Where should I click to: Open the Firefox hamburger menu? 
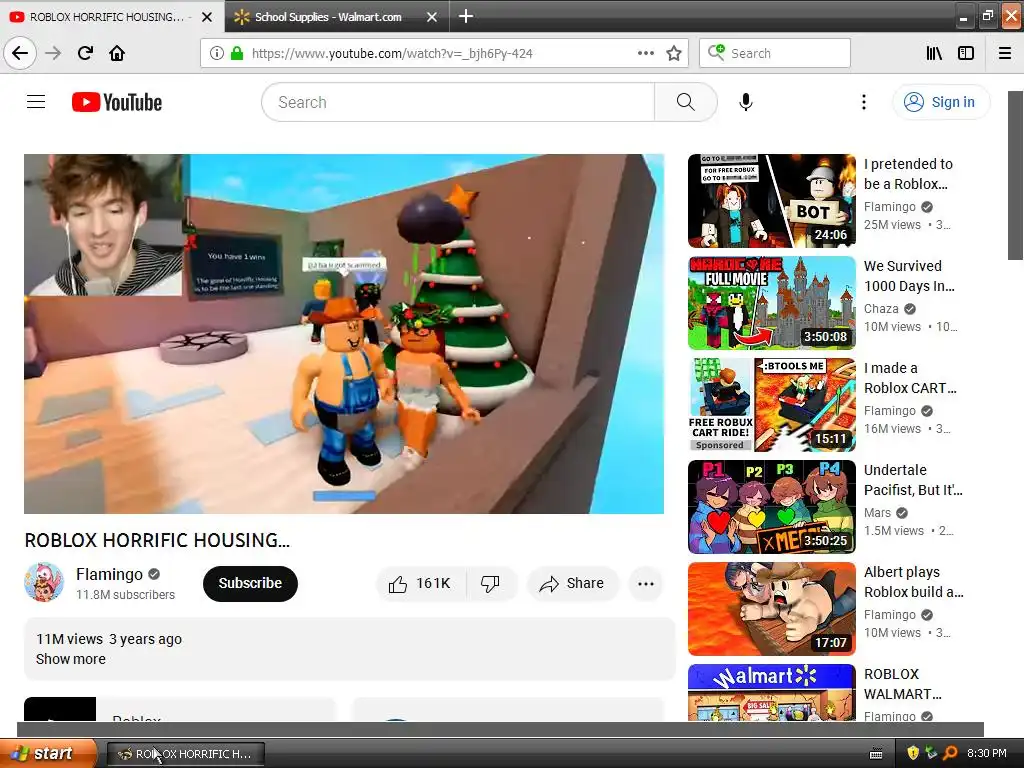[1005, 53]
